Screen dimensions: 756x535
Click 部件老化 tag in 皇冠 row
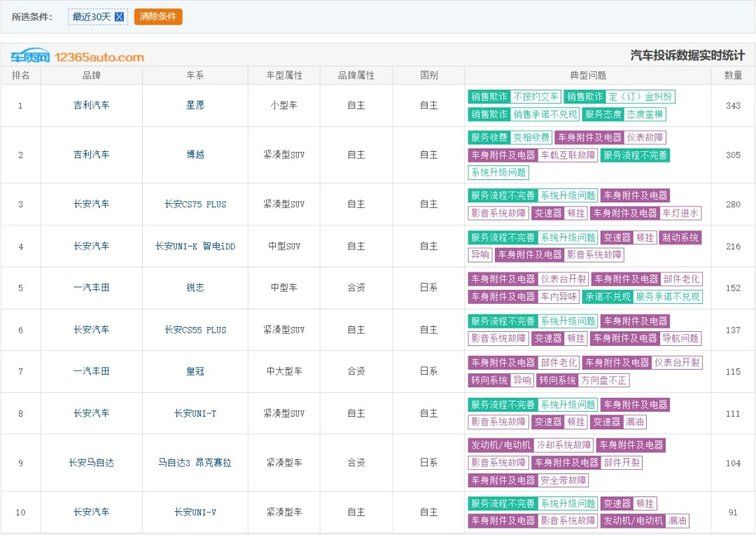point(558,363)
